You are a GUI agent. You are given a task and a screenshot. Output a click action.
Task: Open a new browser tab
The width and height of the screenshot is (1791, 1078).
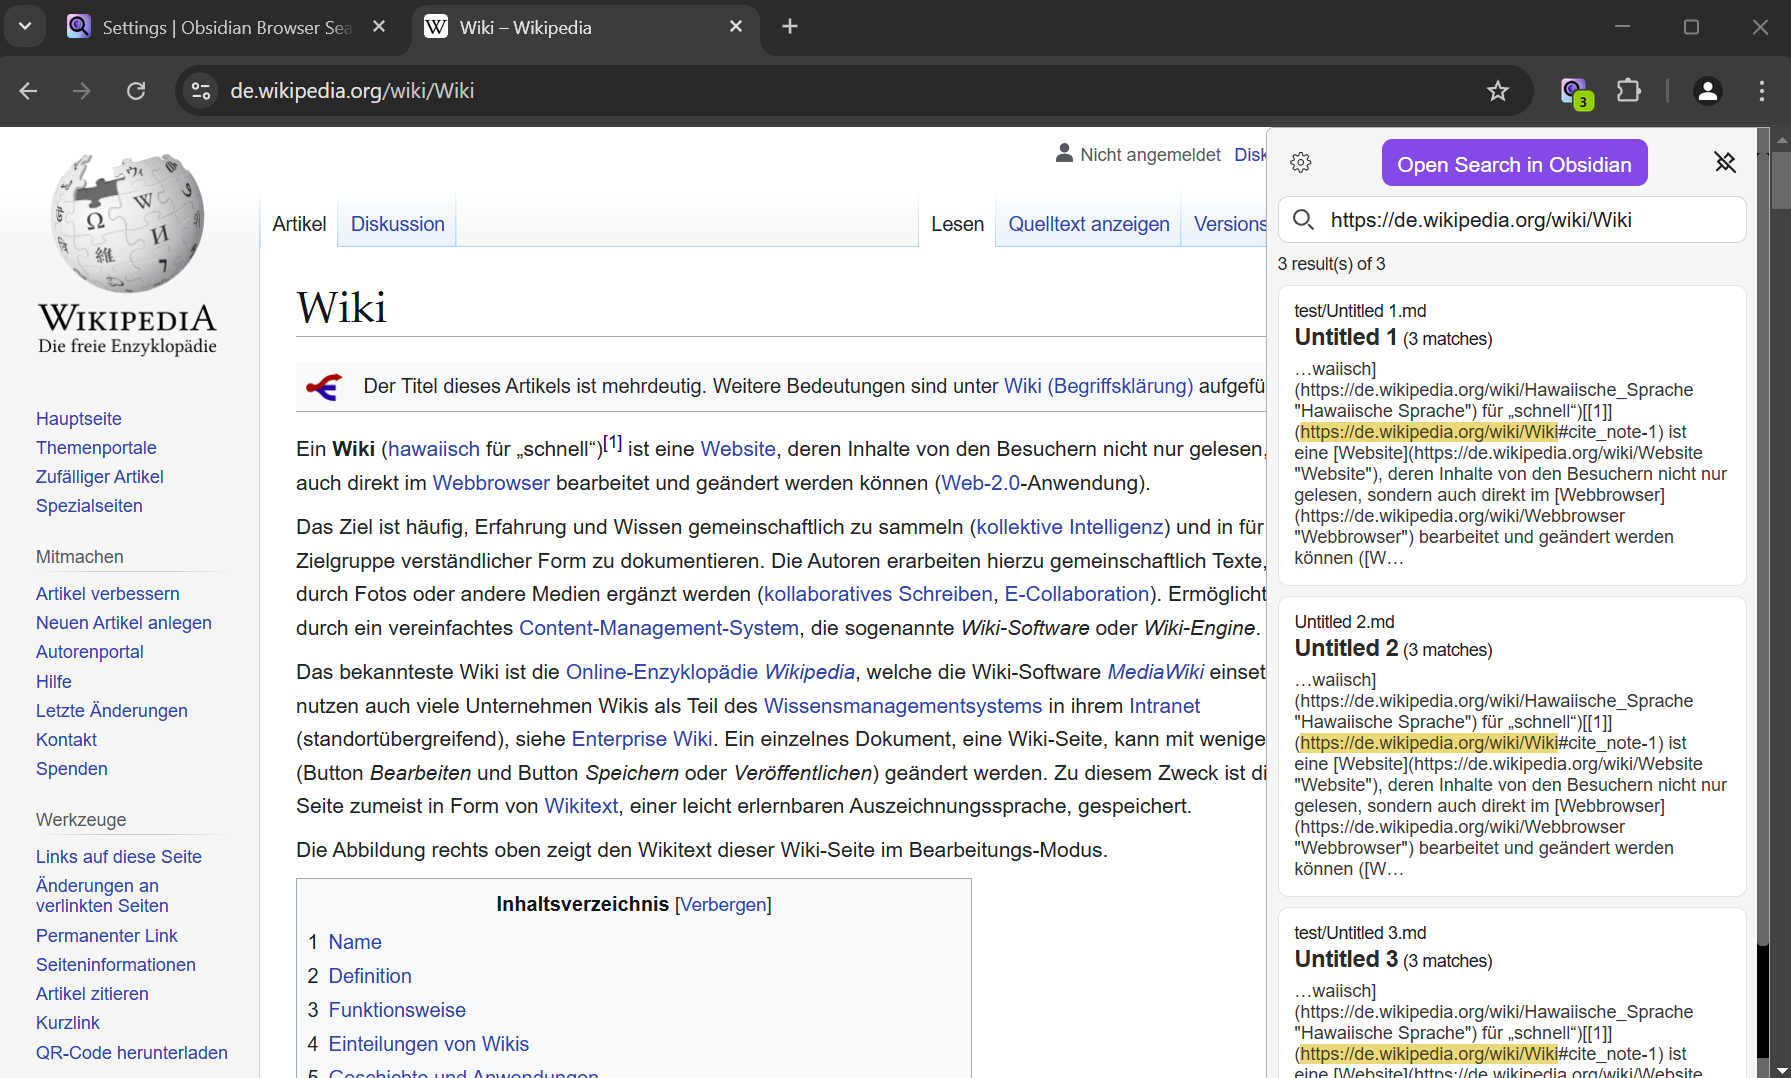(790, 27)
